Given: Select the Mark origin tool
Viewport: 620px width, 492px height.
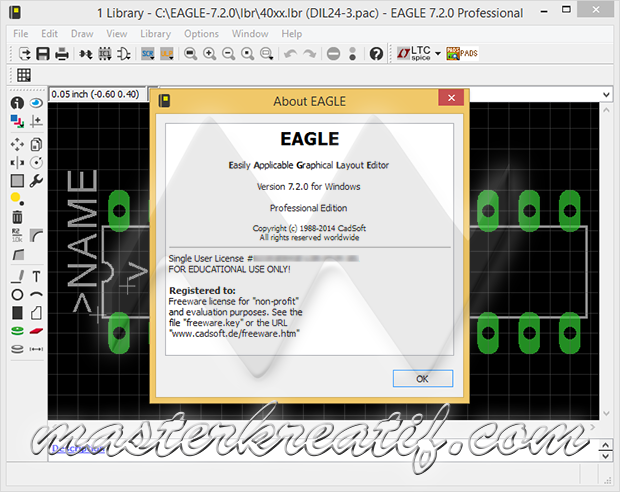Looking at the screenshot, I should (x=36, y=121).
